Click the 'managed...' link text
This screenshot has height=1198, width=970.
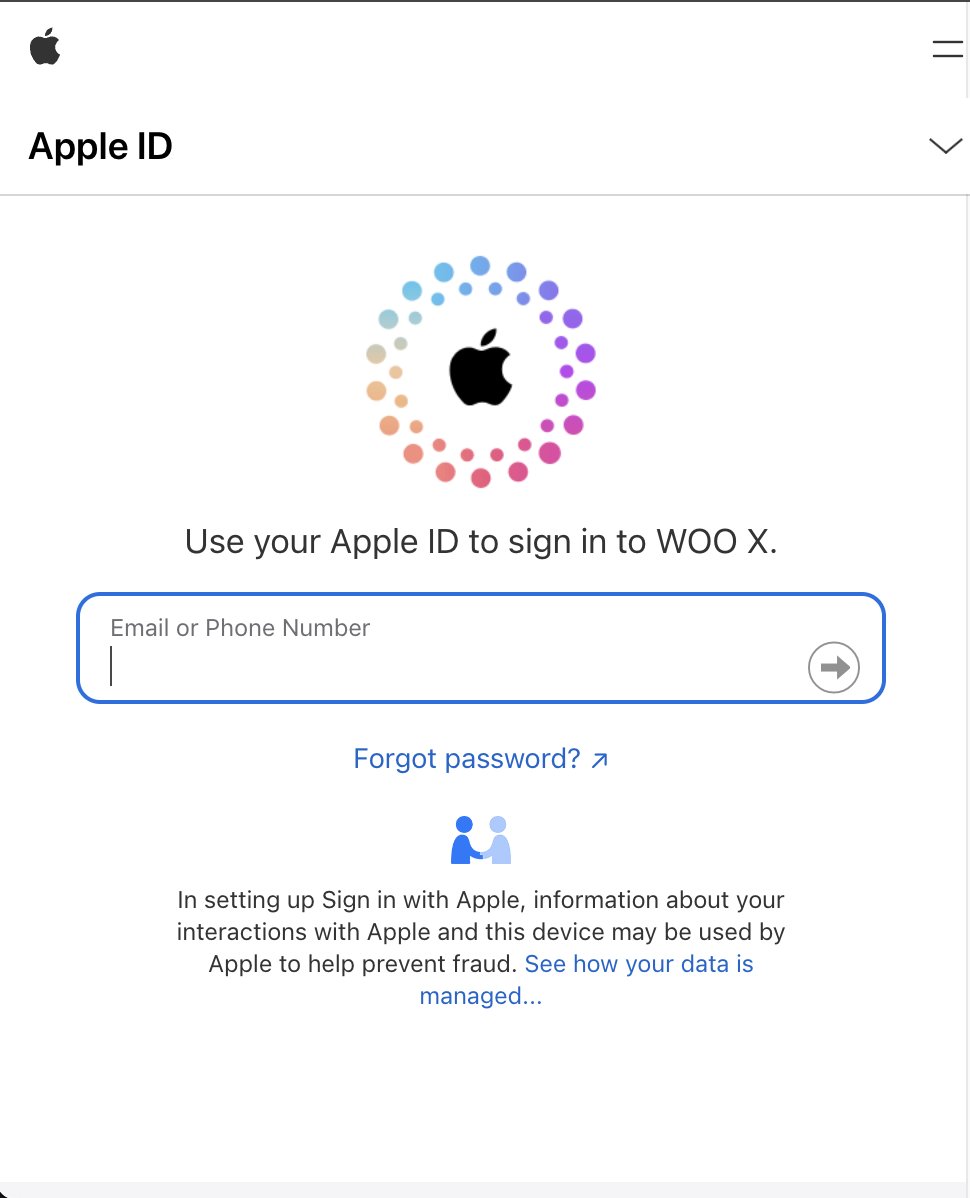tap(480, 996)
